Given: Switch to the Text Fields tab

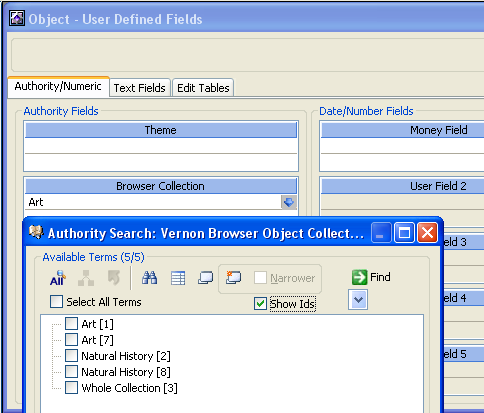Looking at the screenshot, I should (x=140, y=88).
